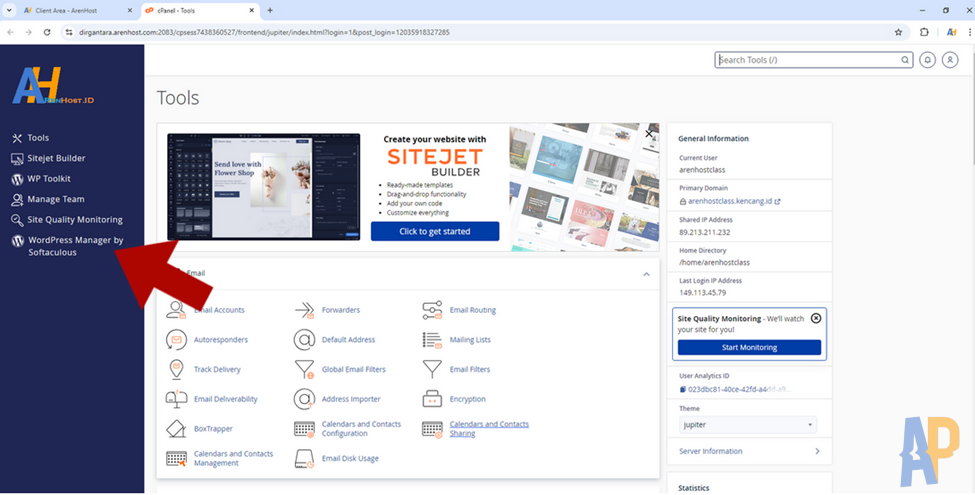Open the Theme dropdown showing jupiter
Screen dimensions: 975x495
[x=747, y=425]
